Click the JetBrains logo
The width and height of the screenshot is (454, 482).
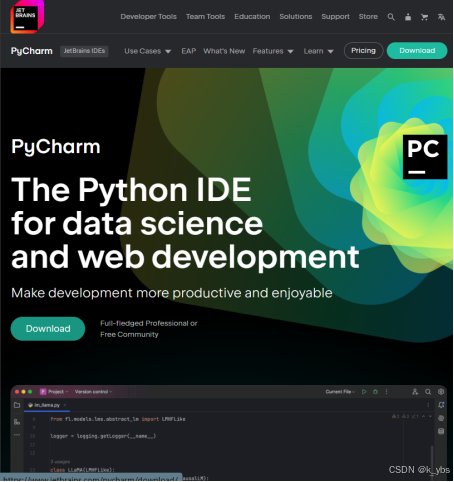[x=27, y=17]
